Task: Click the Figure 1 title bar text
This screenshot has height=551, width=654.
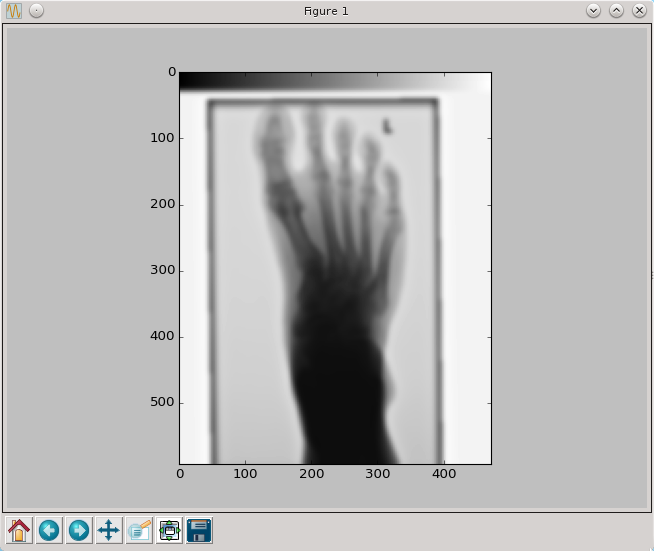Action: pyautogui.click(x=326, y=11)
